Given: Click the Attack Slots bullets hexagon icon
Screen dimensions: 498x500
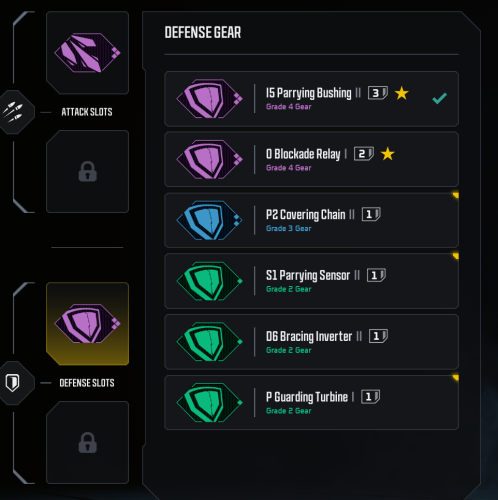Looking at the screenshot, I should pos(13,112).
